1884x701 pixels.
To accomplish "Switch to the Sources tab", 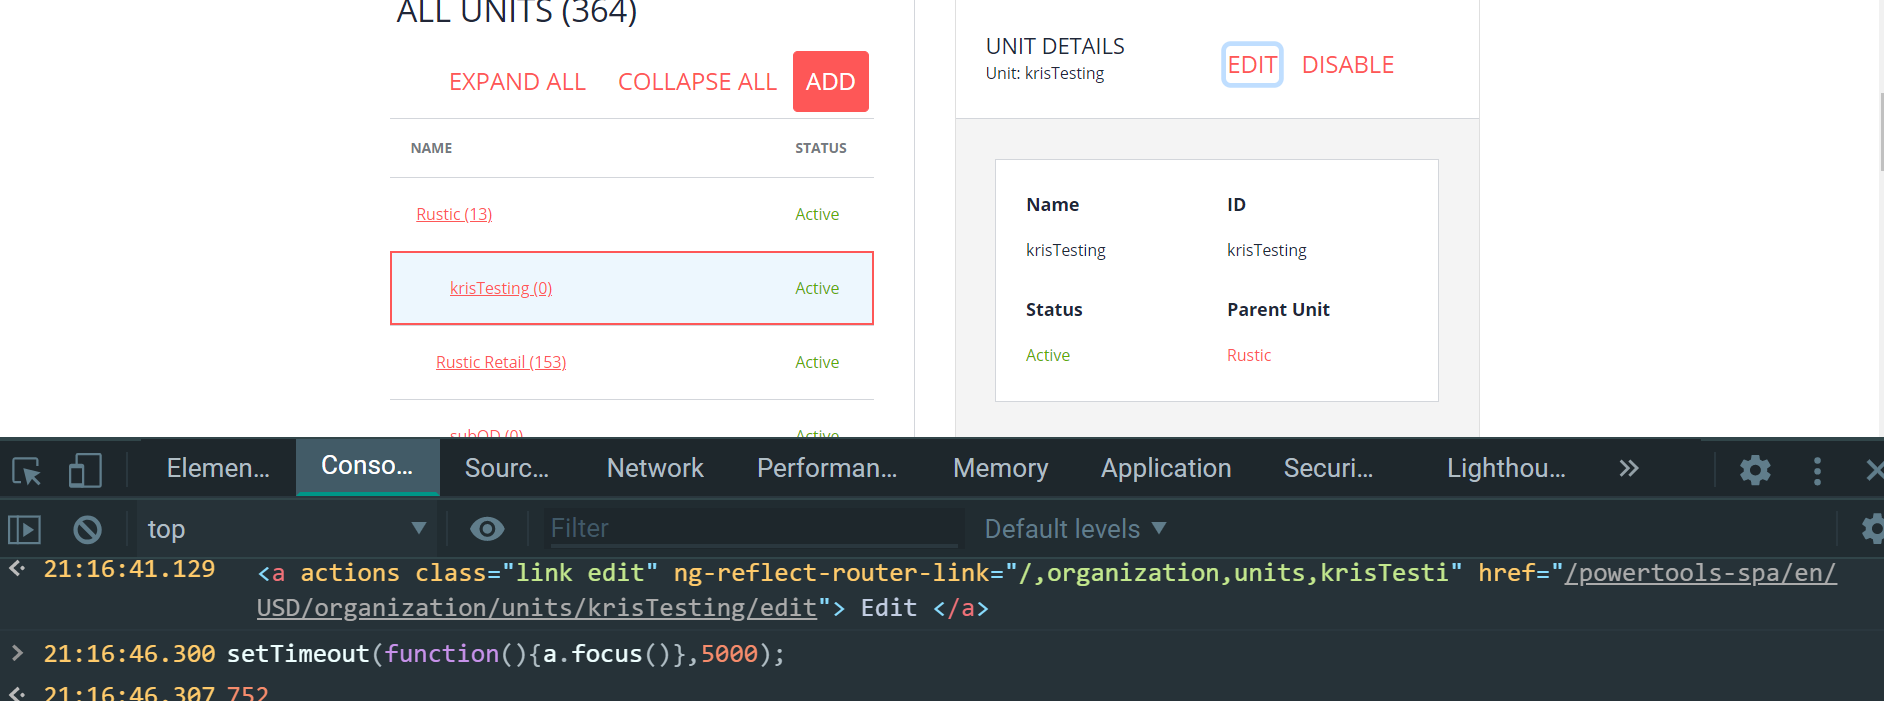I will coord(507,468).
